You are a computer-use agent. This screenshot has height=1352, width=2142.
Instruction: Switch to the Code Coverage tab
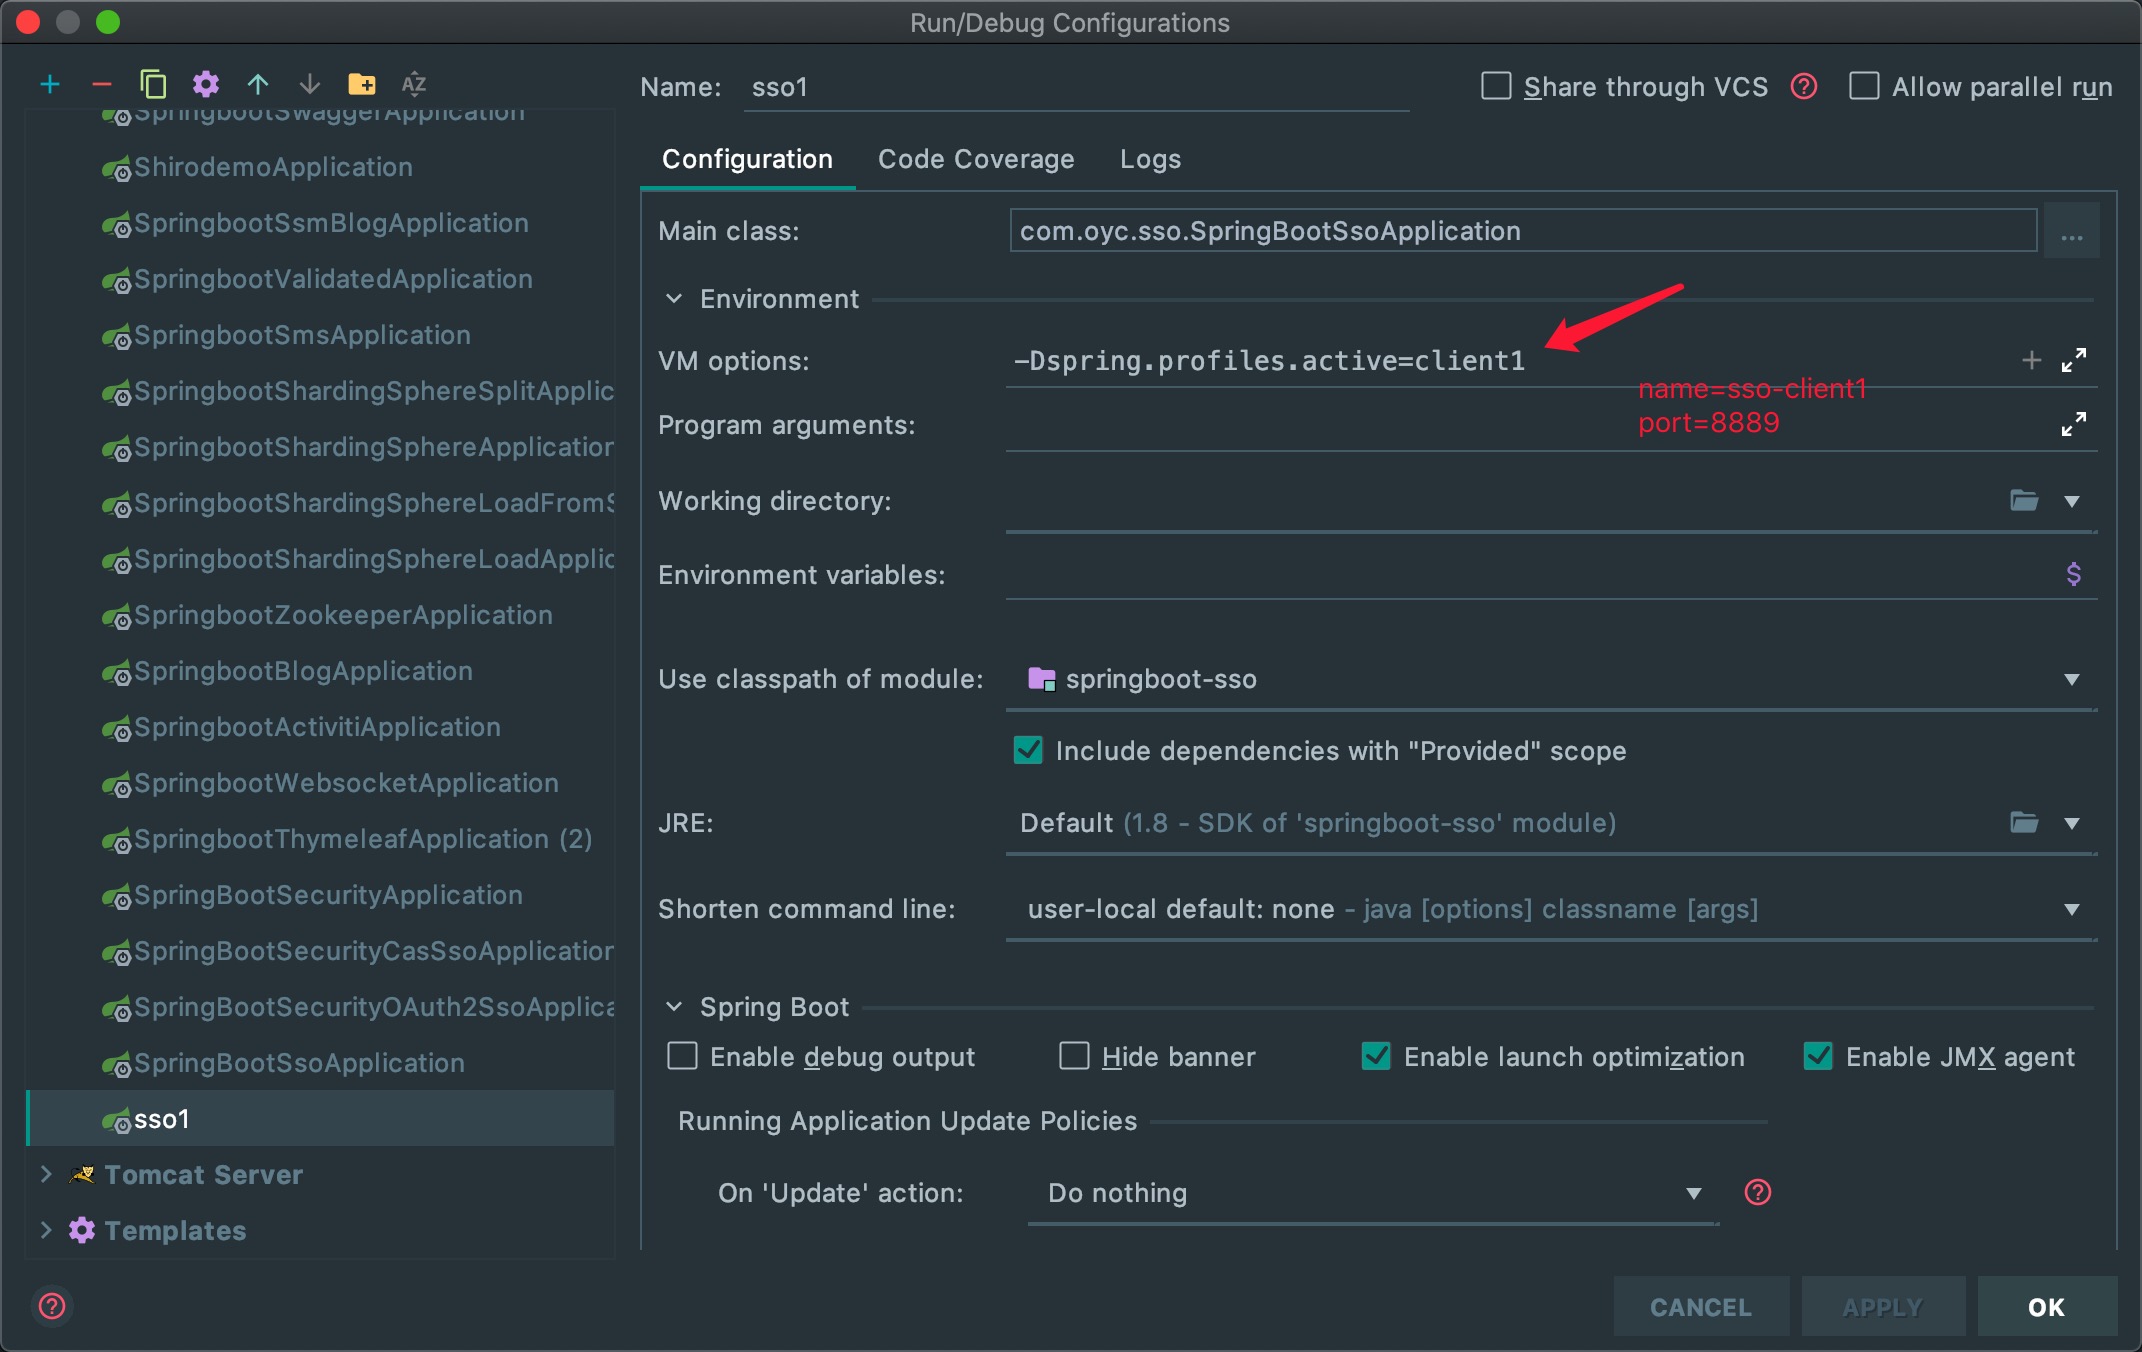(x=975, y=159)
